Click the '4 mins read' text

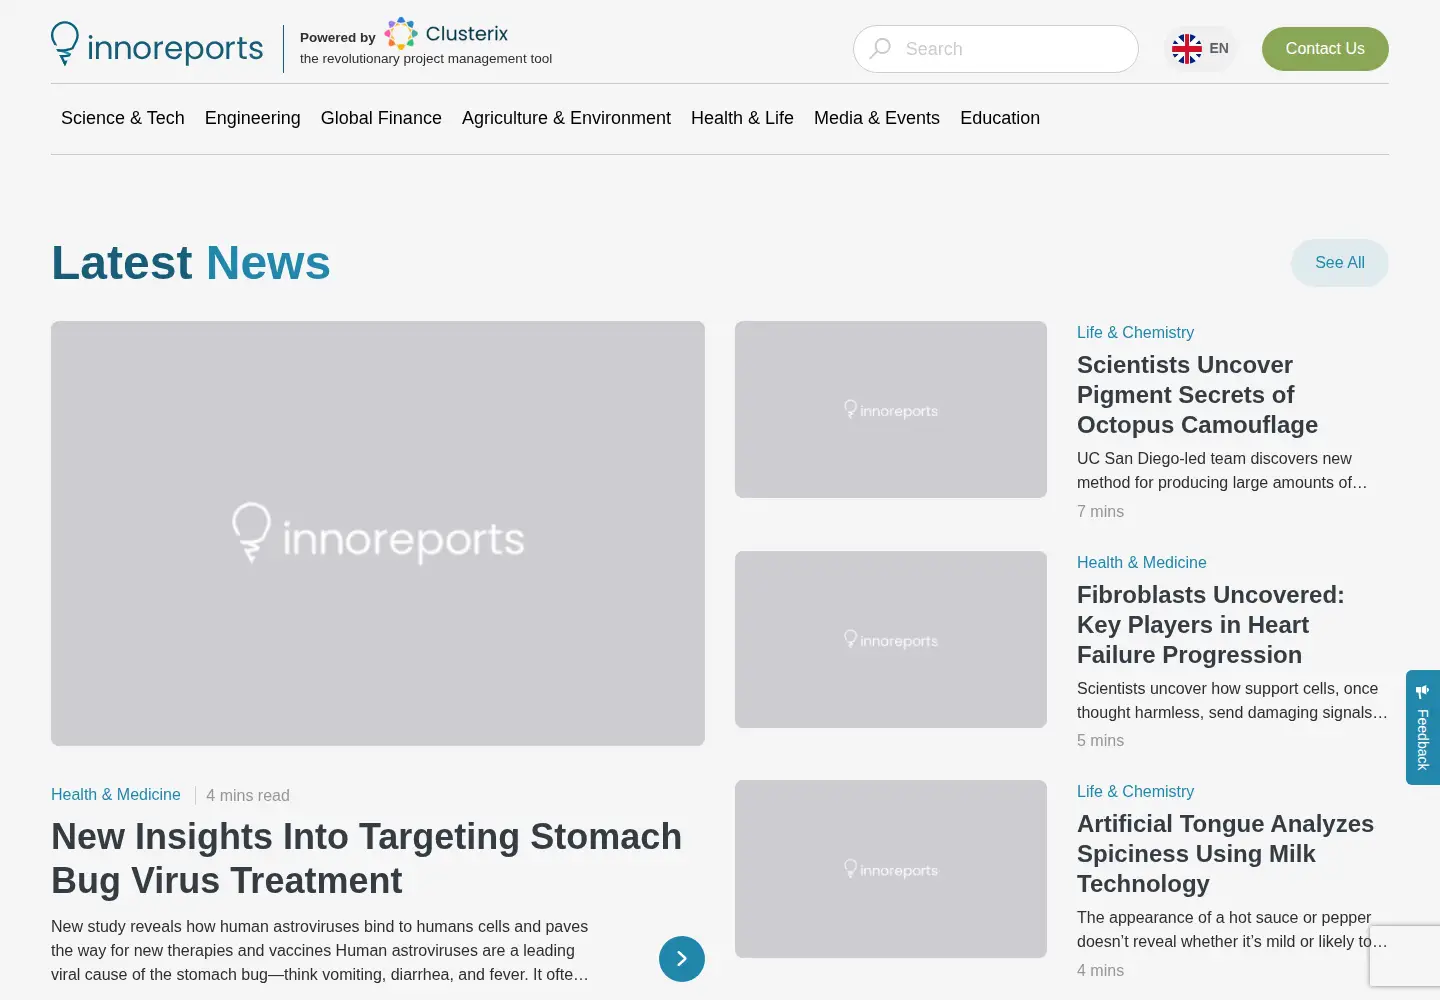[x=248, y=795]
